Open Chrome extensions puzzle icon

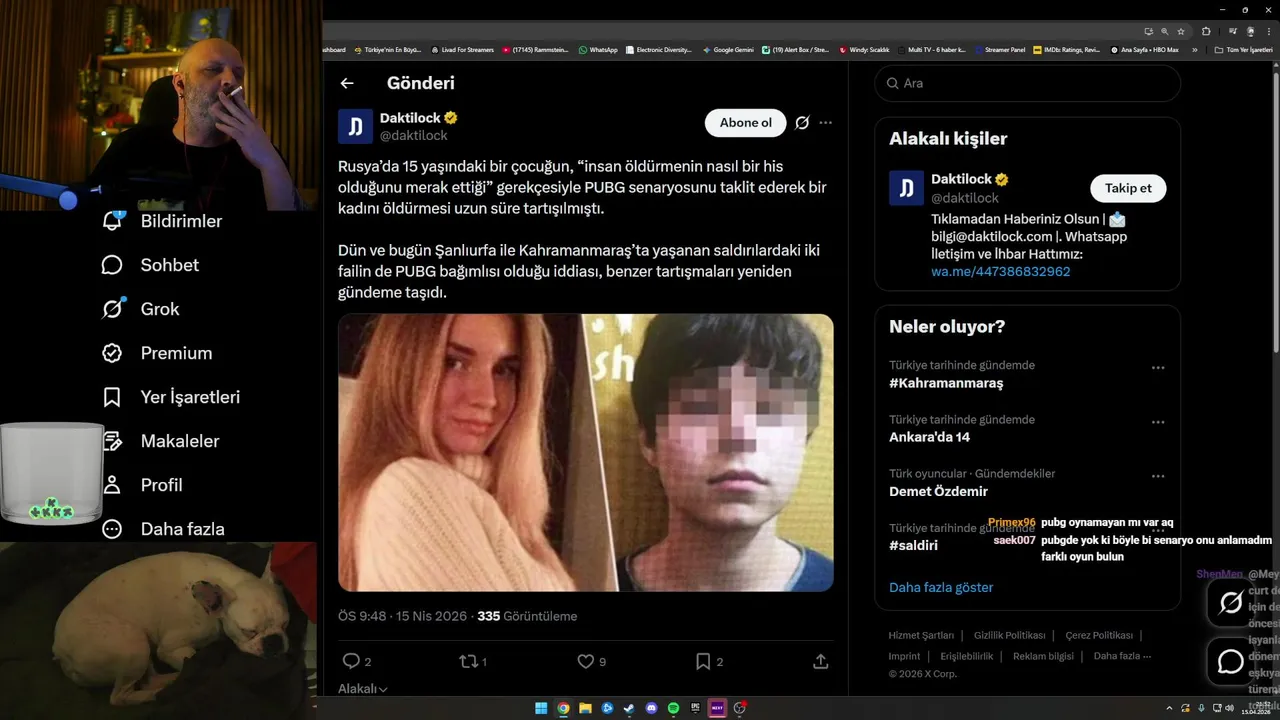pos(1206,31)
